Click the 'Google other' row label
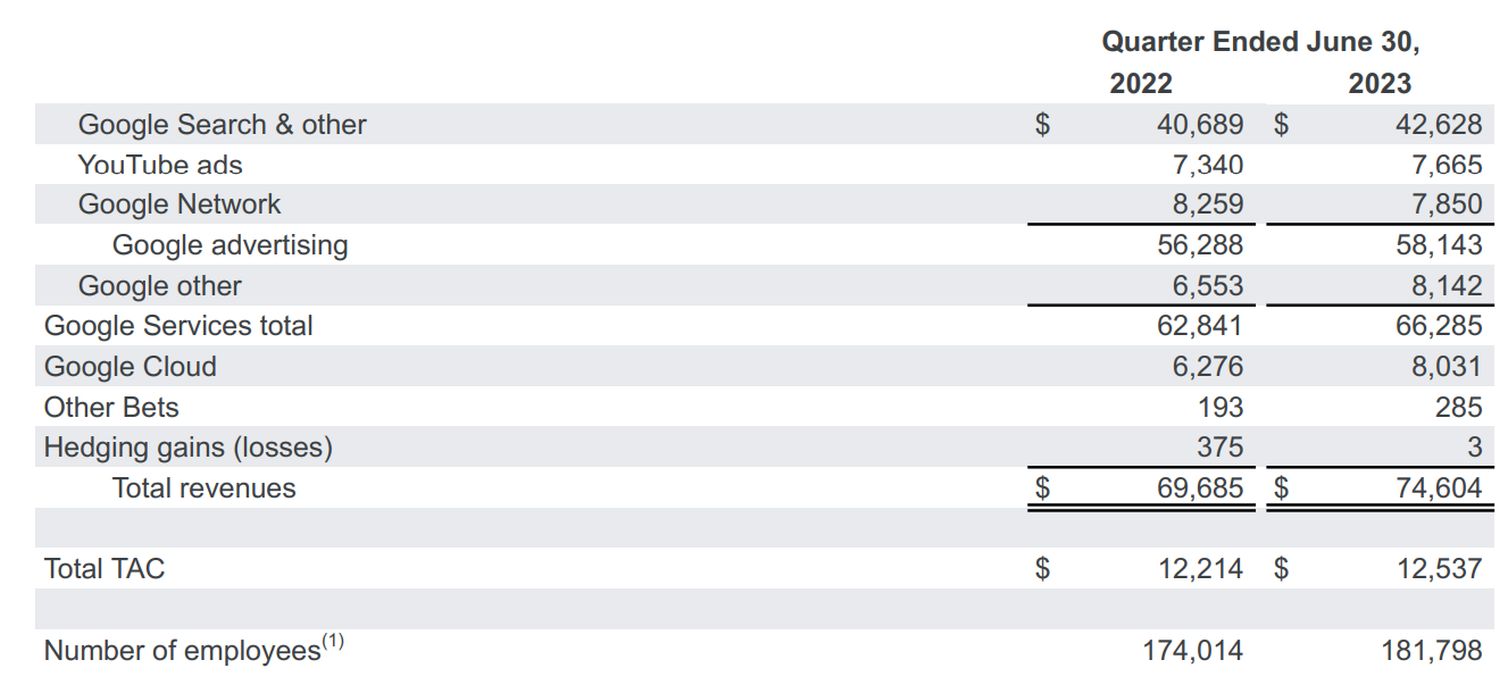The width and height of the screenshot is (1500, 677). [160, 286]
